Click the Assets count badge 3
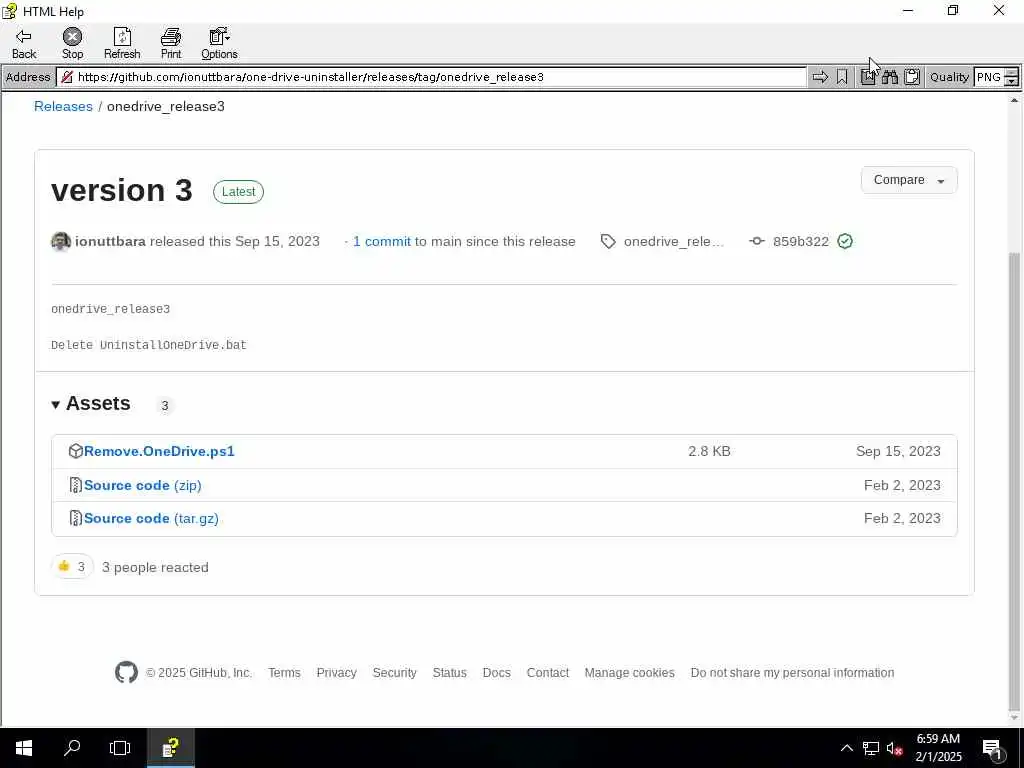 [x=165, y=406]
